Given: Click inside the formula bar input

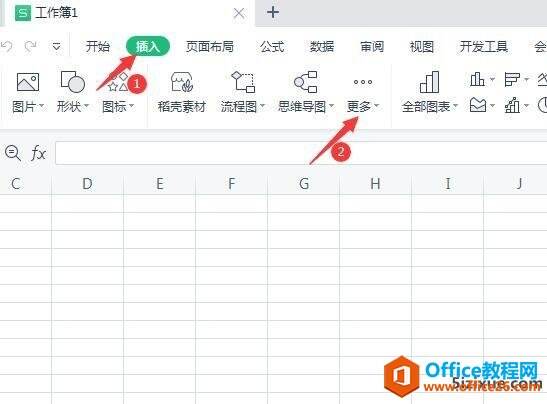Looking at the screenshot, I should (301, 153).
